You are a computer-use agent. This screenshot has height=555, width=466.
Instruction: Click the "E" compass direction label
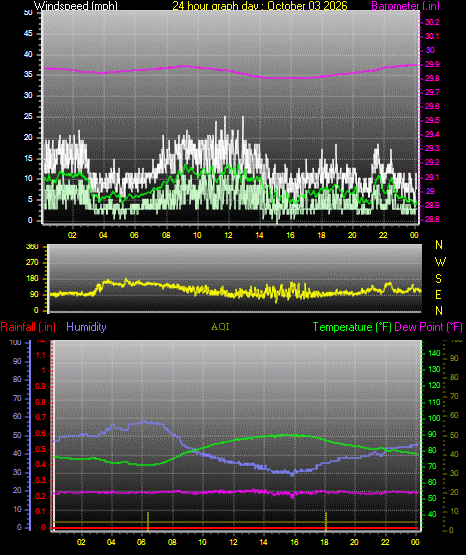pos(438,294)
